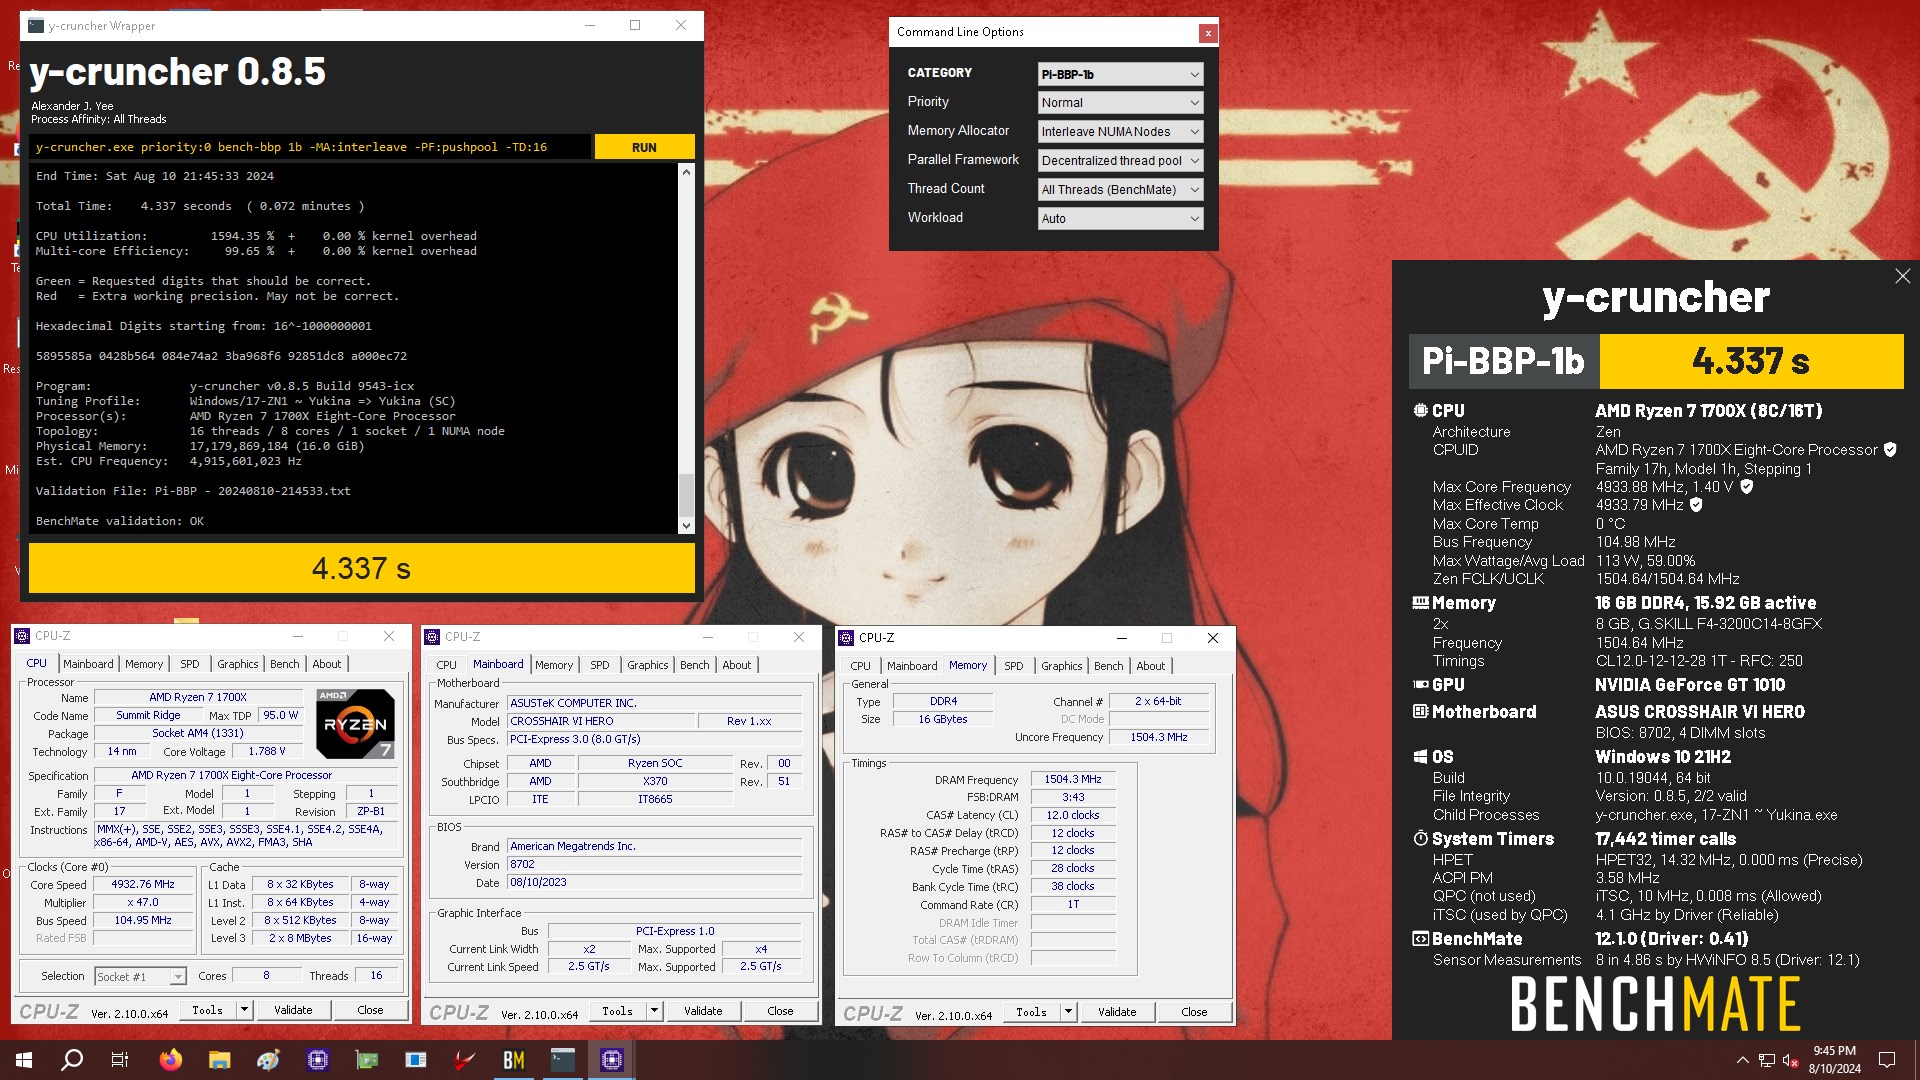Open the first CPU-Z taskbar icon
1920x1080 pixels.
(318, 1060)
